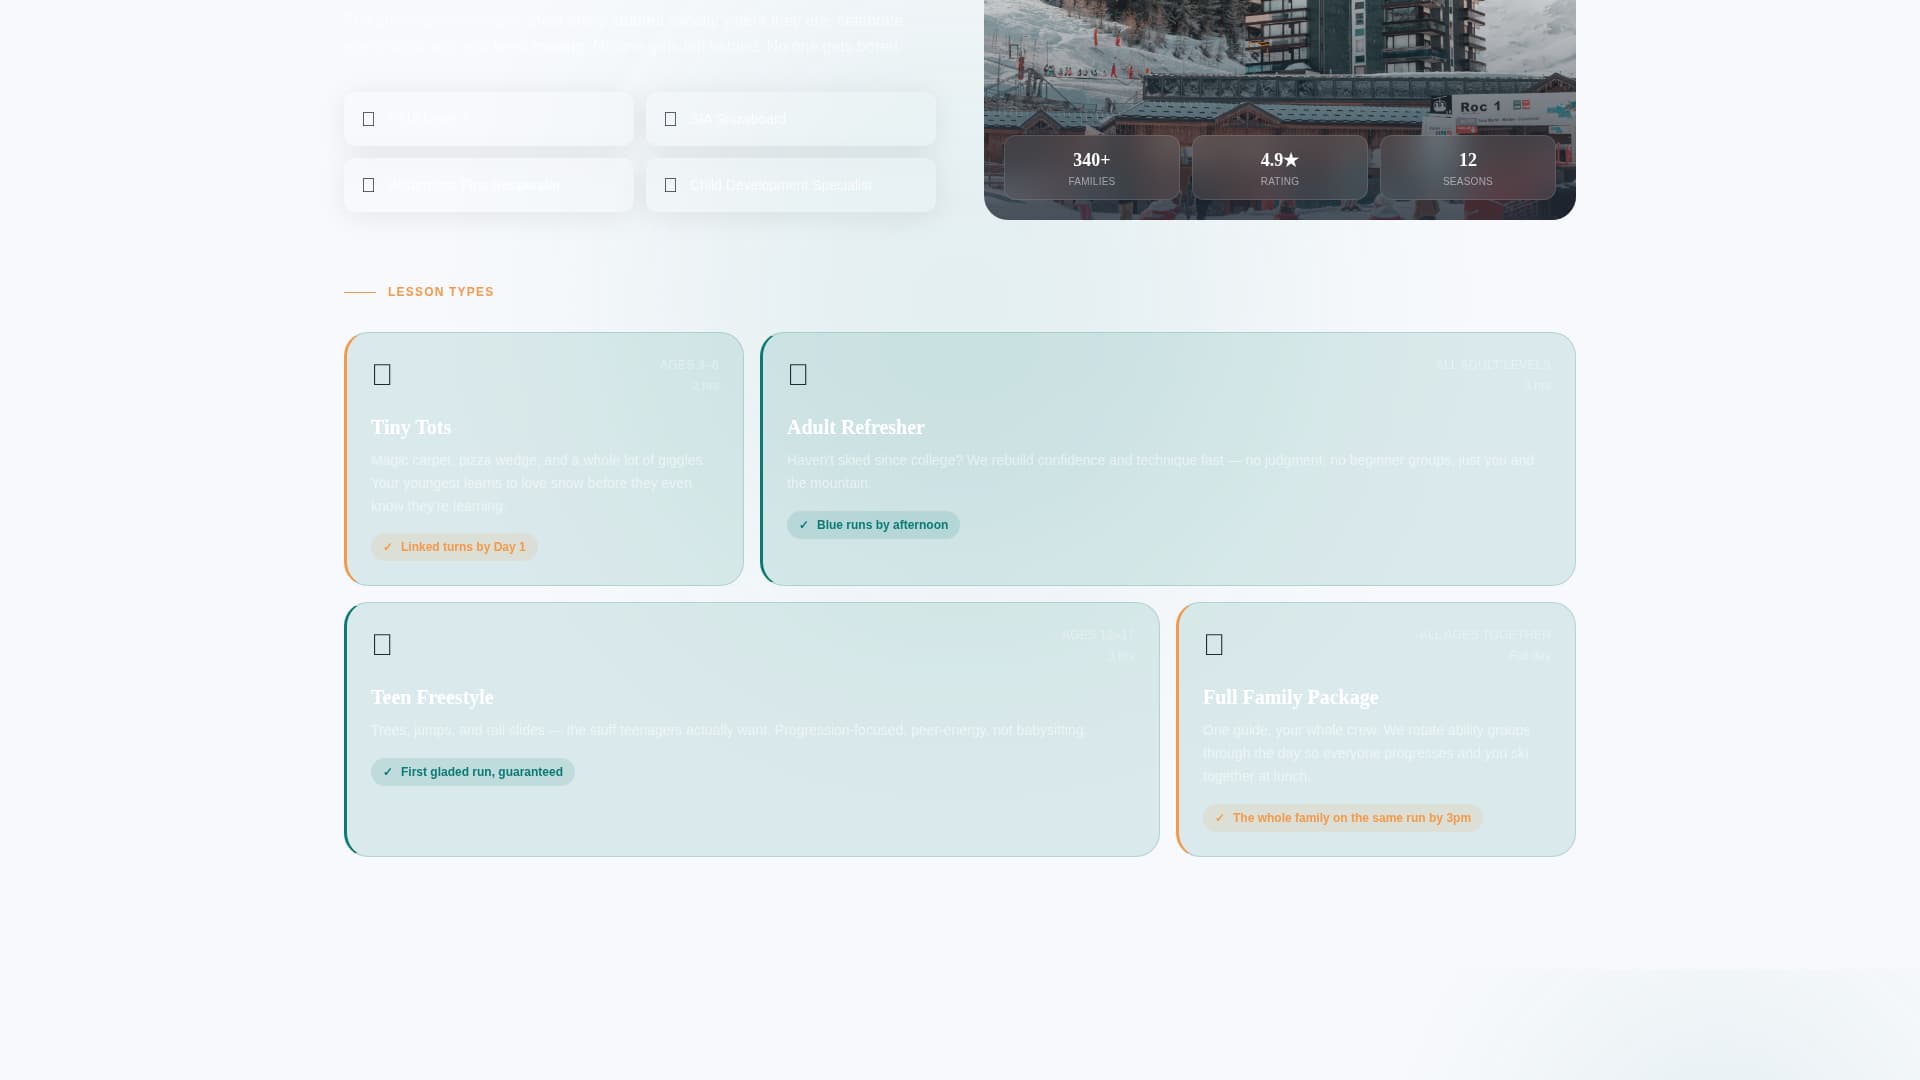Click the Child Development Specialist feature icon
The height and width of the screenshot is (1080, 1920).
coord(670,184)
